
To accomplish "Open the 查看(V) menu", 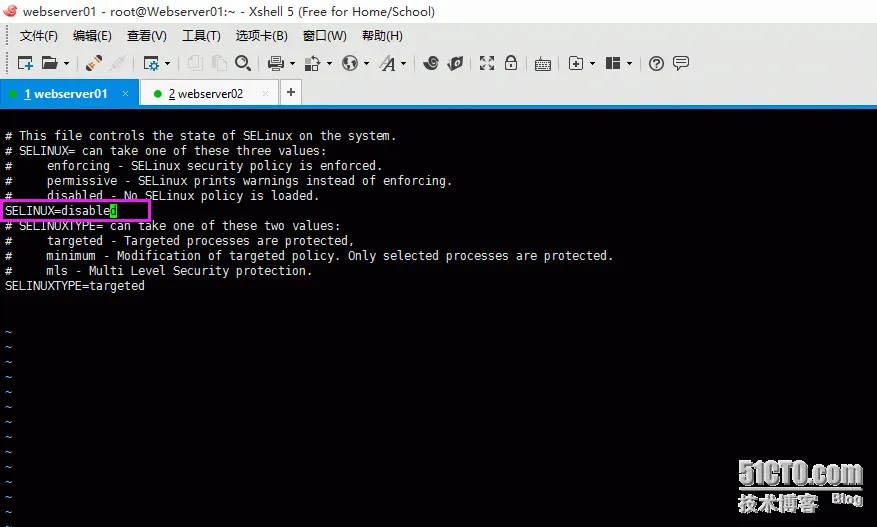I will [147, 36].
